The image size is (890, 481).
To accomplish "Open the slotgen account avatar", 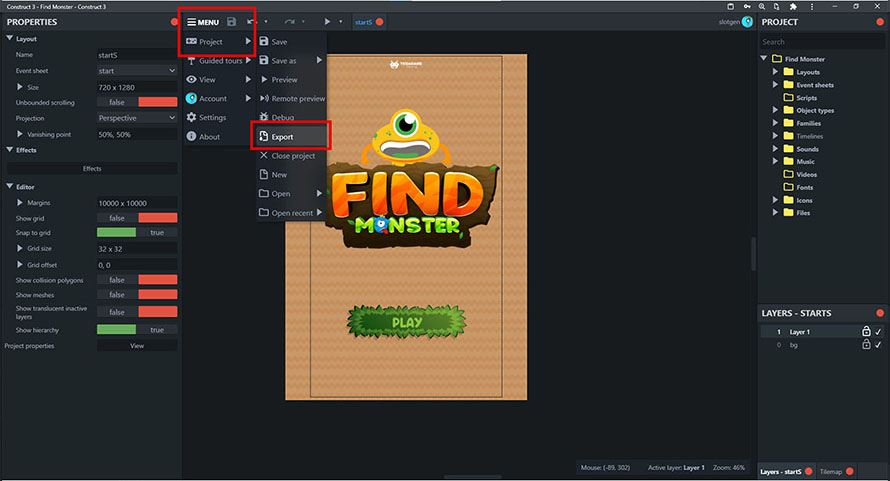I will [x=747, y=22].
